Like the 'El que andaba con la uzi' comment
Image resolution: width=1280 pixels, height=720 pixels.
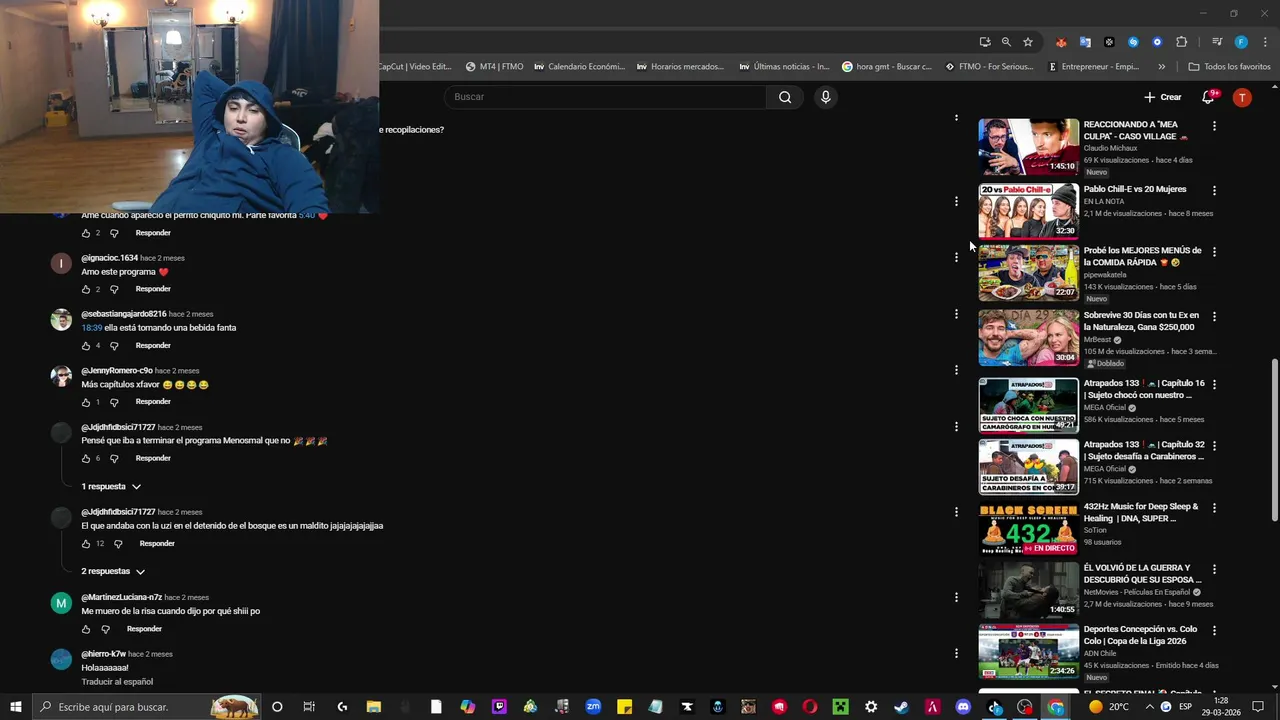(86, 544)
